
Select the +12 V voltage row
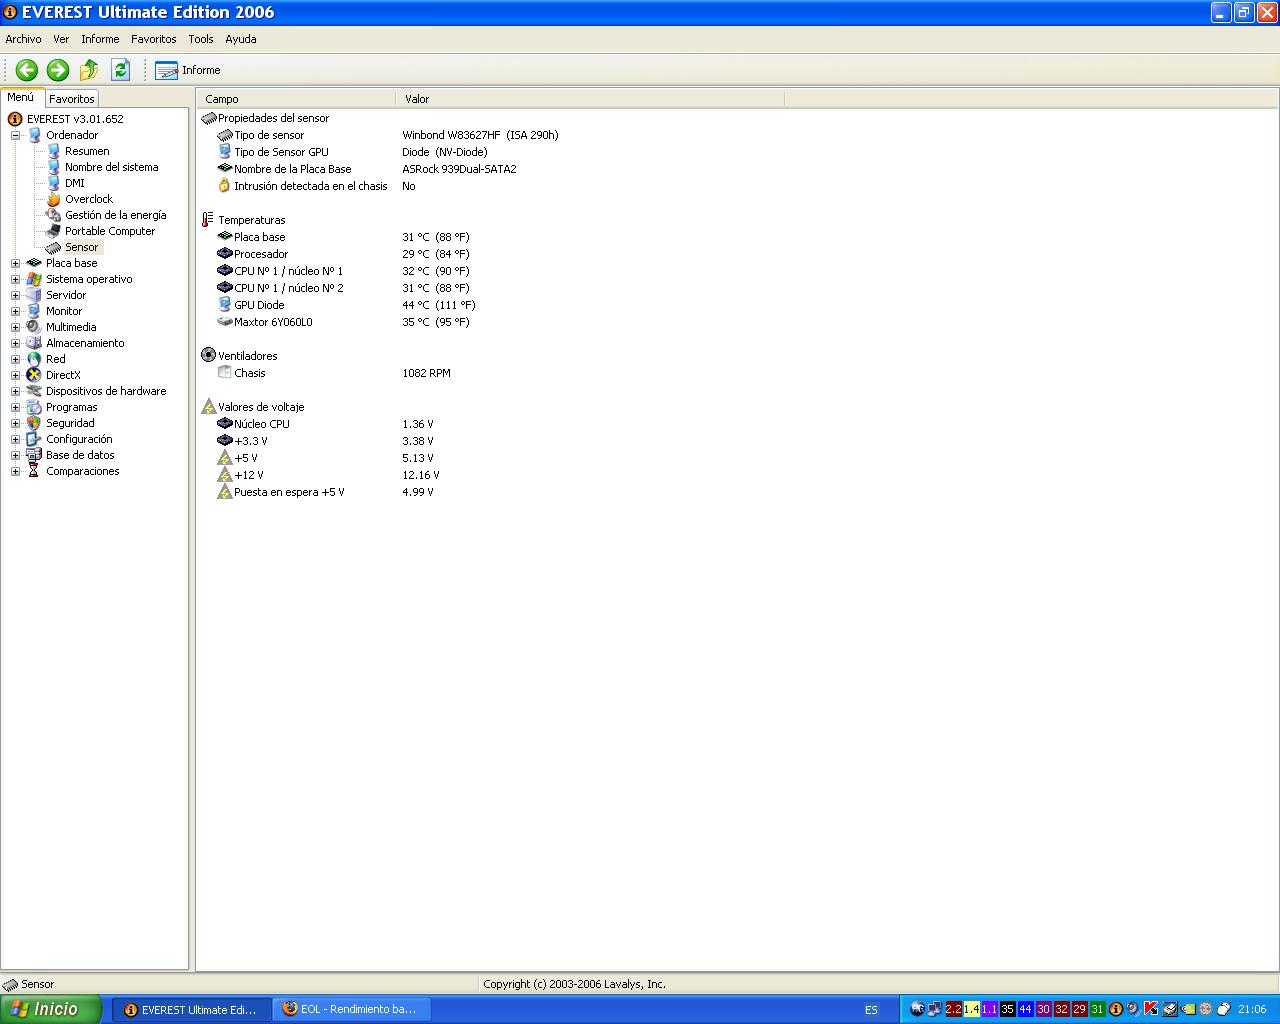[329, 475]
